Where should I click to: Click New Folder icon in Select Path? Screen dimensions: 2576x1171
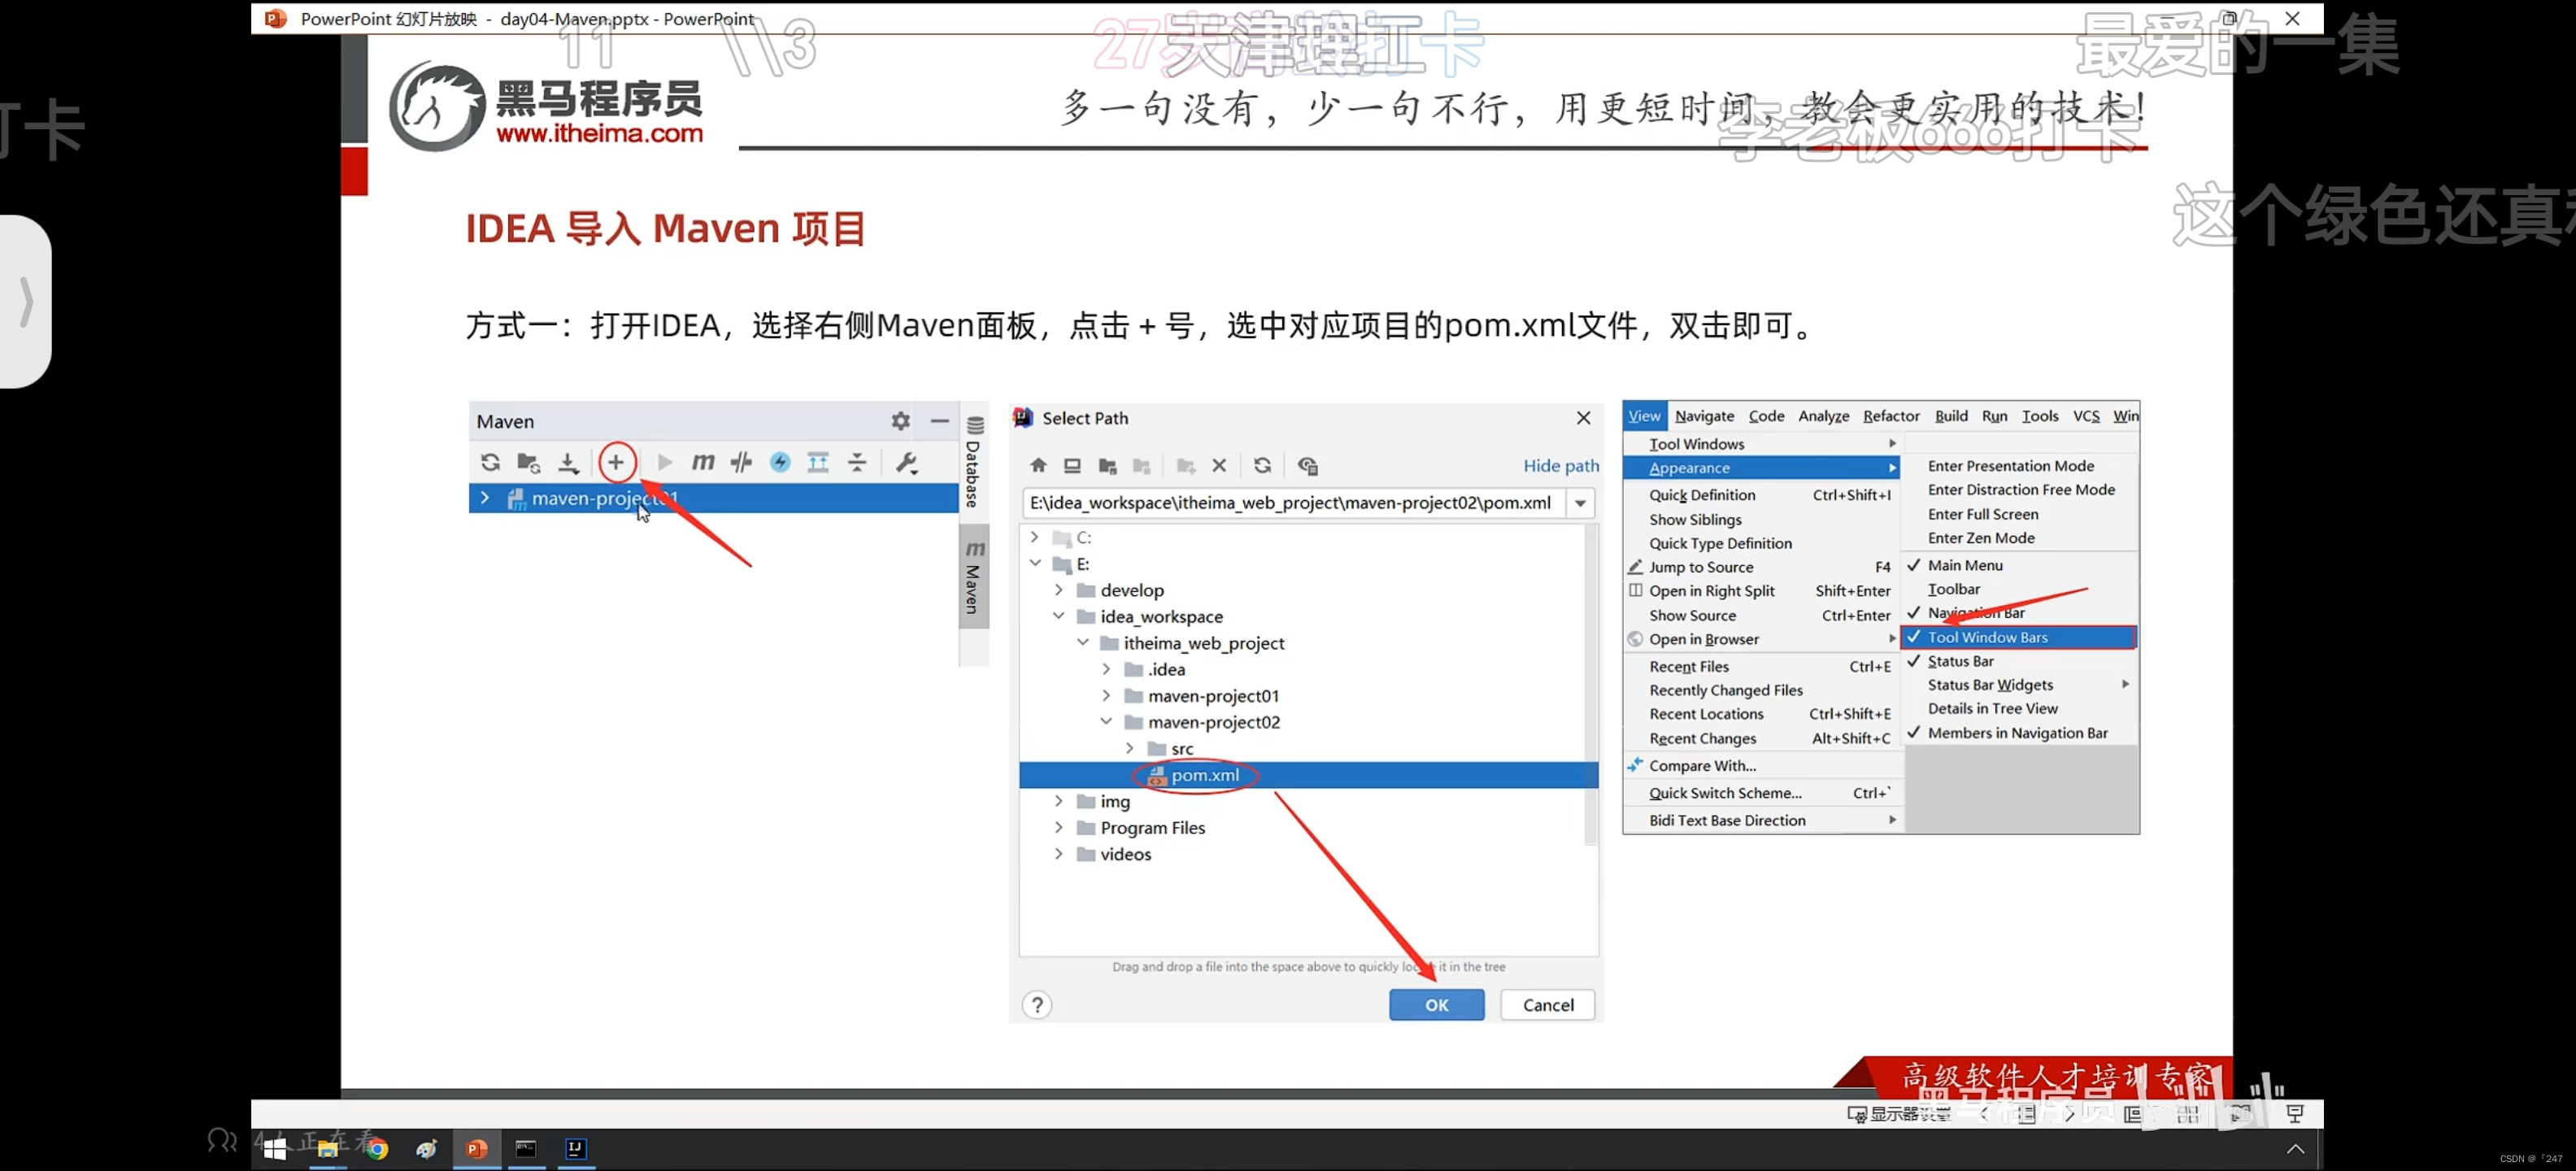point(1186,465)
